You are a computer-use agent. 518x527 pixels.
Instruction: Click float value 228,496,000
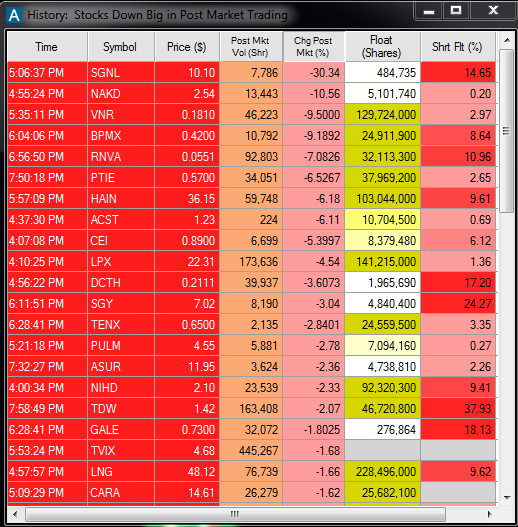tap(383, 472)
